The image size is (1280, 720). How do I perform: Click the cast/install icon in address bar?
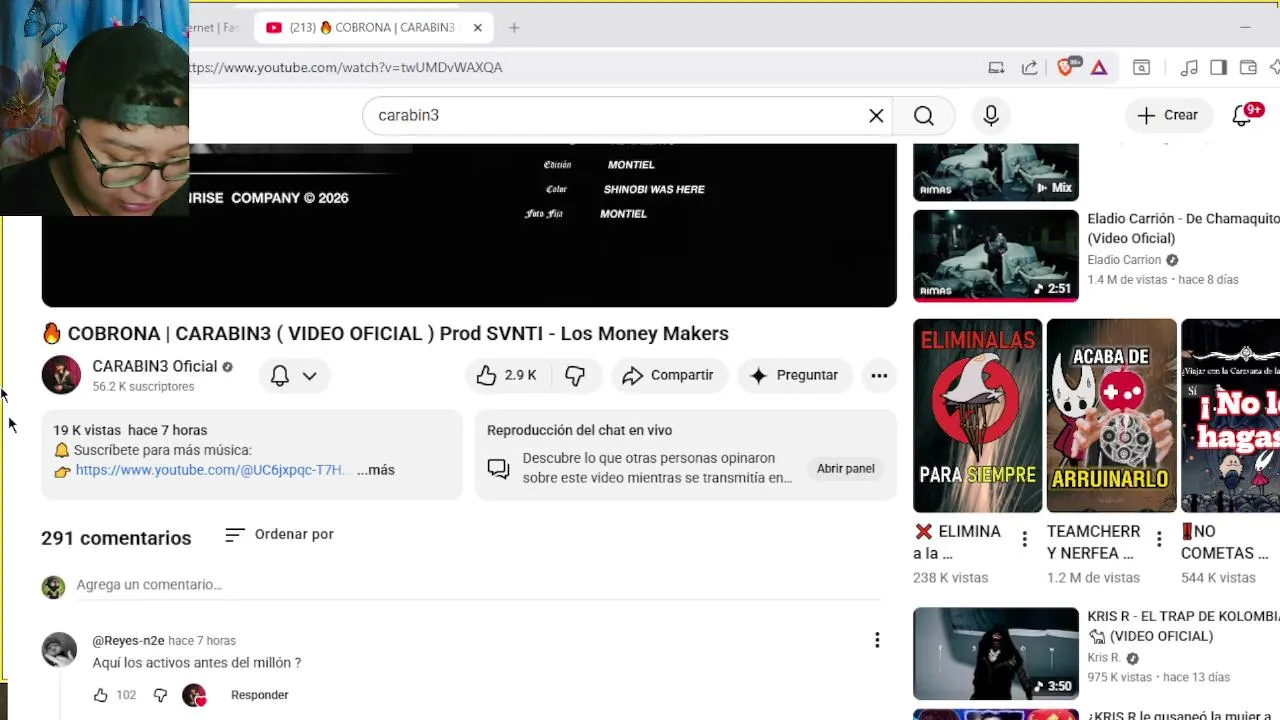coord(996,67)
